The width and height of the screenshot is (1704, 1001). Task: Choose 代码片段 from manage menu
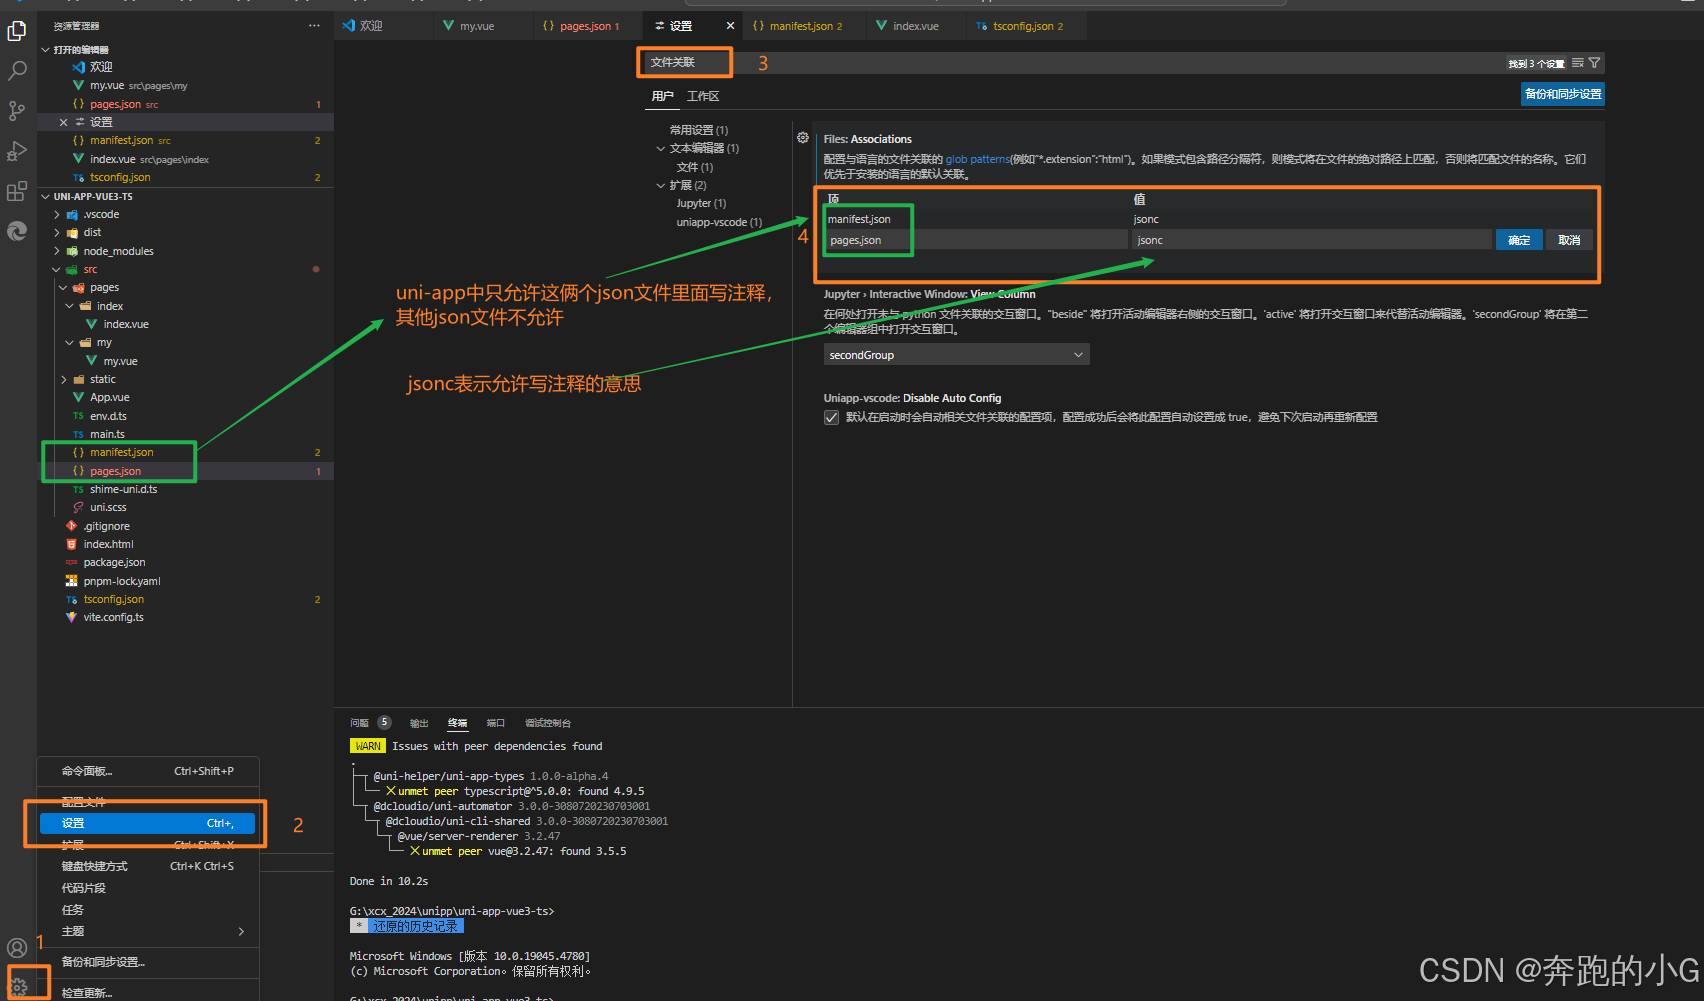pyautogui.click(x=148, y=888)
